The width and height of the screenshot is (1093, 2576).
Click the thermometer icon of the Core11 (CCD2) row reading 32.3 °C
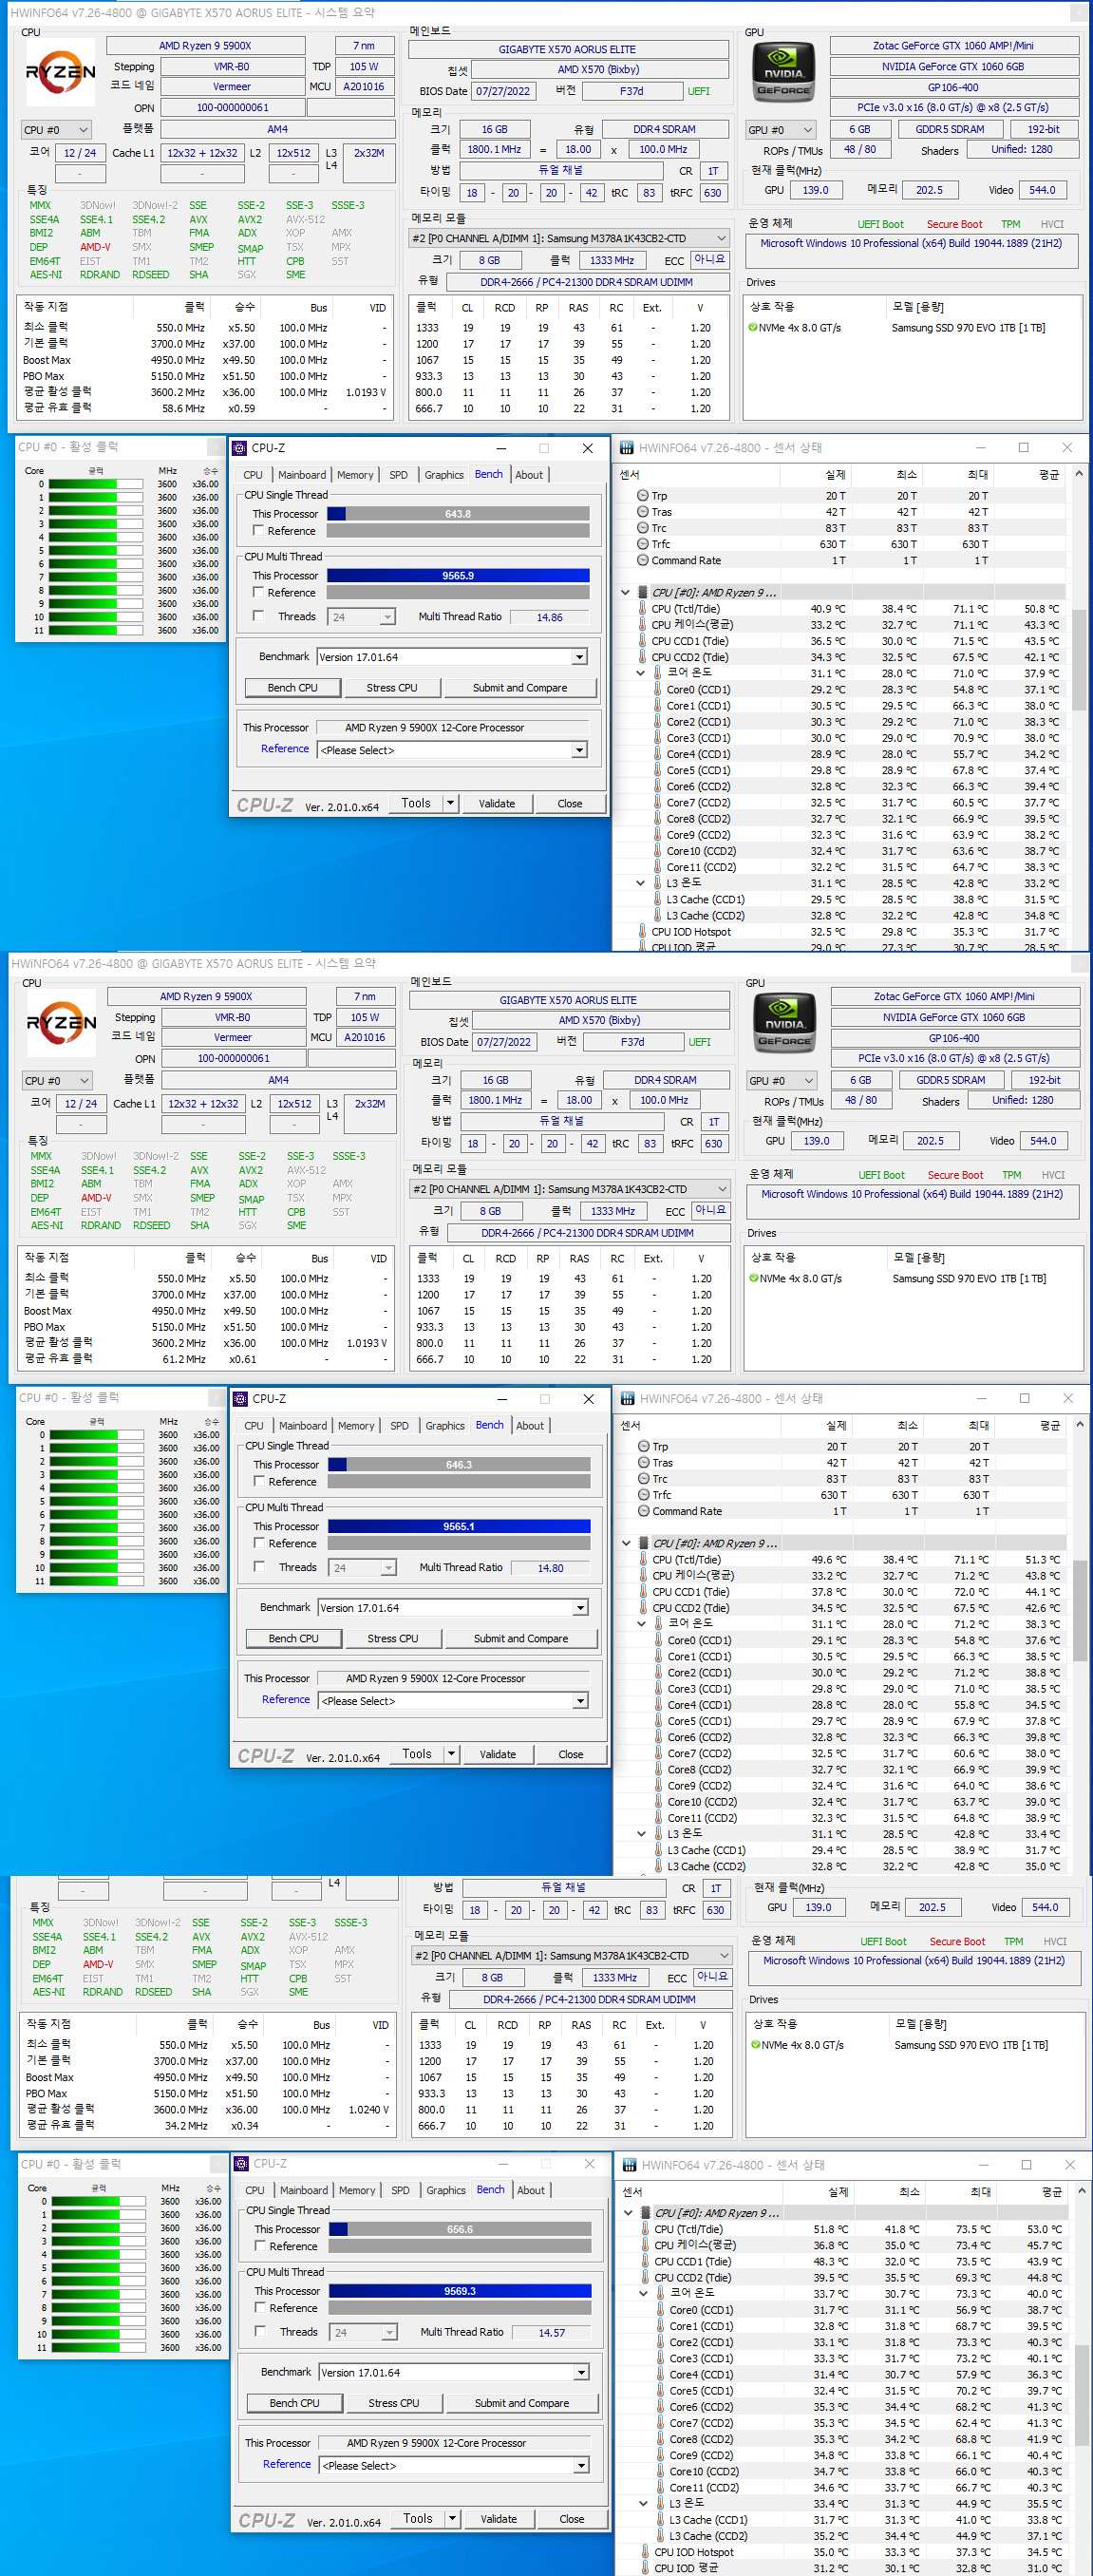coord(659,1818)
